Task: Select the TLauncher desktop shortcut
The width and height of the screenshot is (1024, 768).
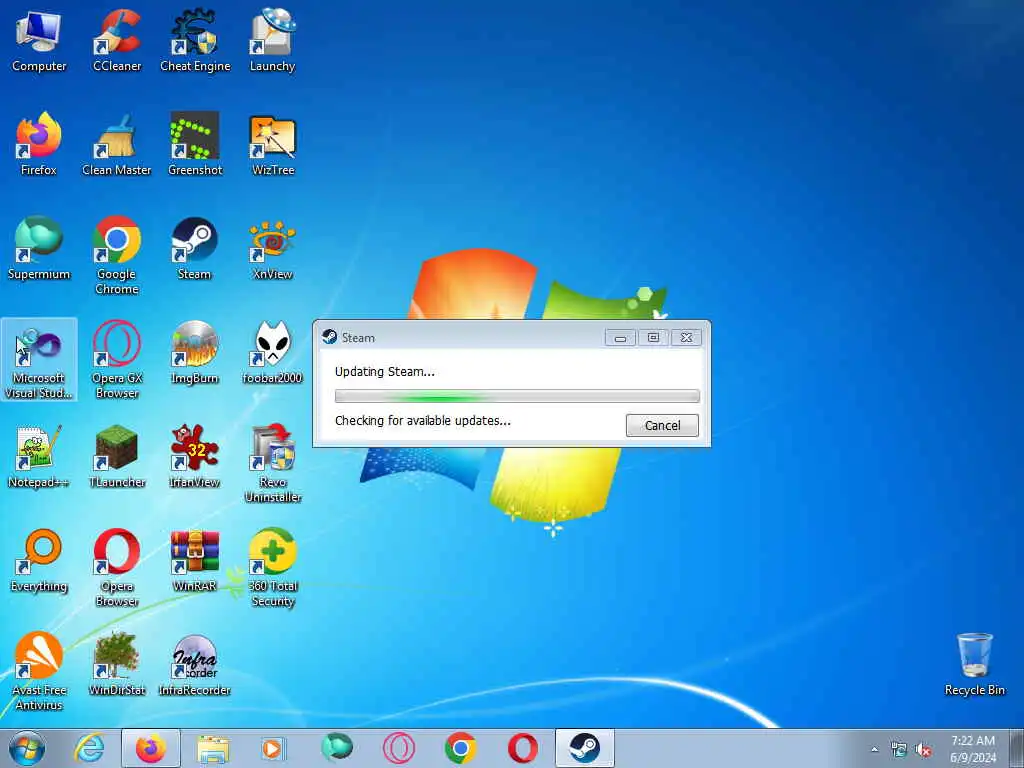Action: coord(117,457)
